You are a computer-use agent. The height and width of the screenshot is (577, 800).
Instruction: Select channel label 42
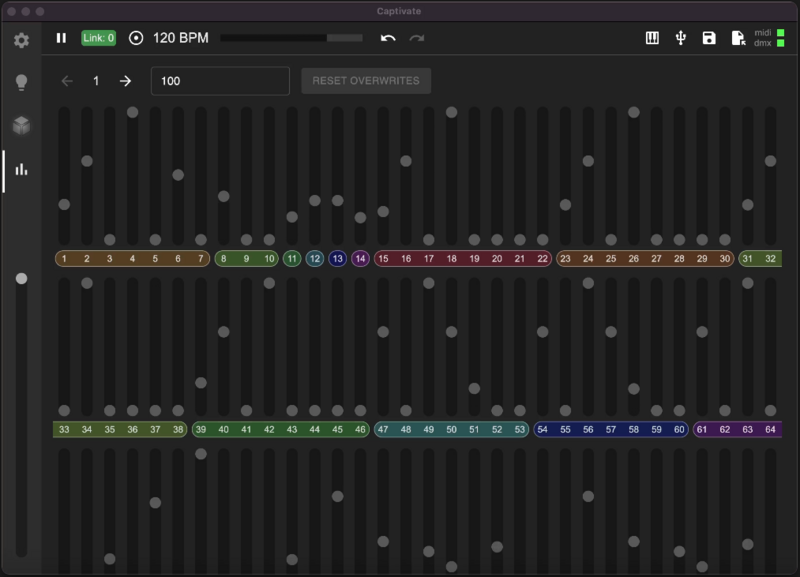coord(269,430)
